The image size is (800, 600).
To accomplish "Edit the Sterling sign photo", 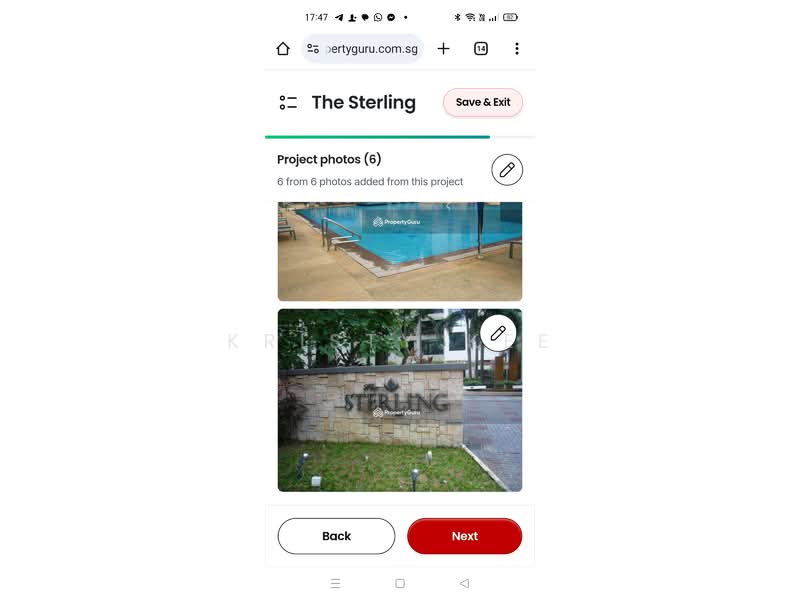I will (498, 333).
